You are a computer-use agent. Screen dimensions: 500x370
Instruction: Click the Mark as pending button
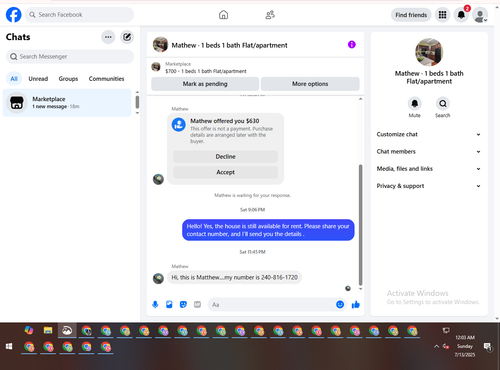click(x=205, y=84)
